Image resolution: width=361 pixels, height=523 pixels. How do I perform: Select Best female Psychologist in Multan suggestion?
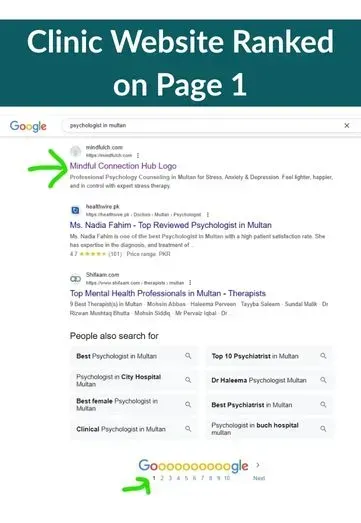click(134, 405)
